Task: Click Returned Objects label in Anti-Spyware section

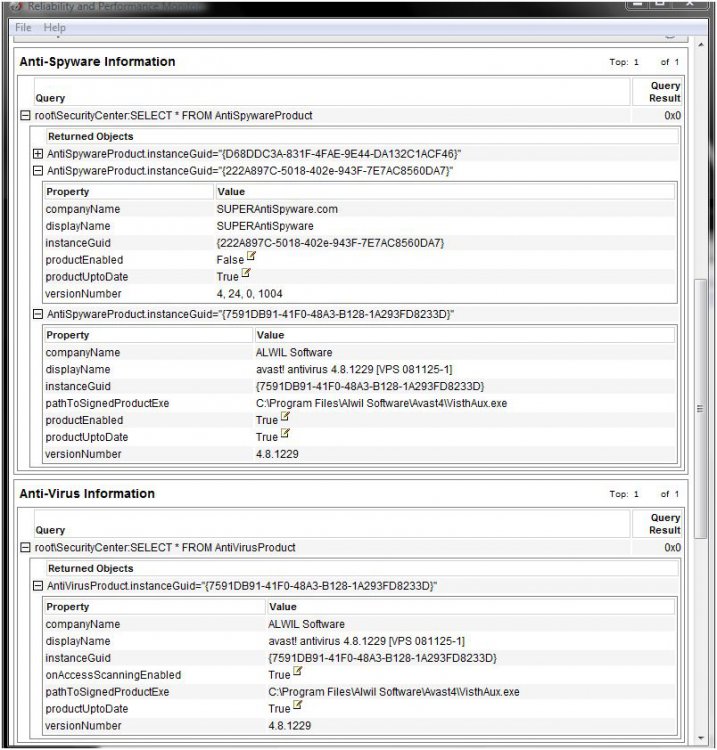Action: tap(90, 137)
